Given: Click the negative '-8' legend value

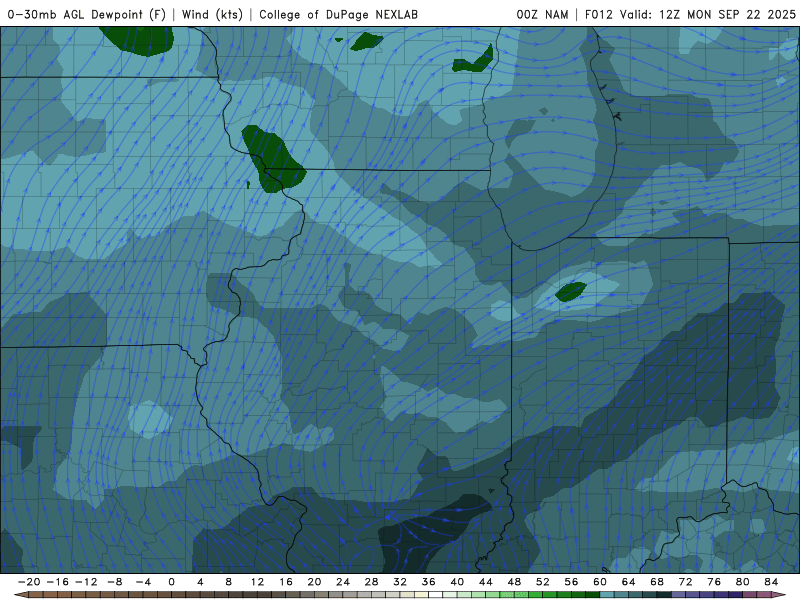Looking at the screenshot, I should click(114, 582).
